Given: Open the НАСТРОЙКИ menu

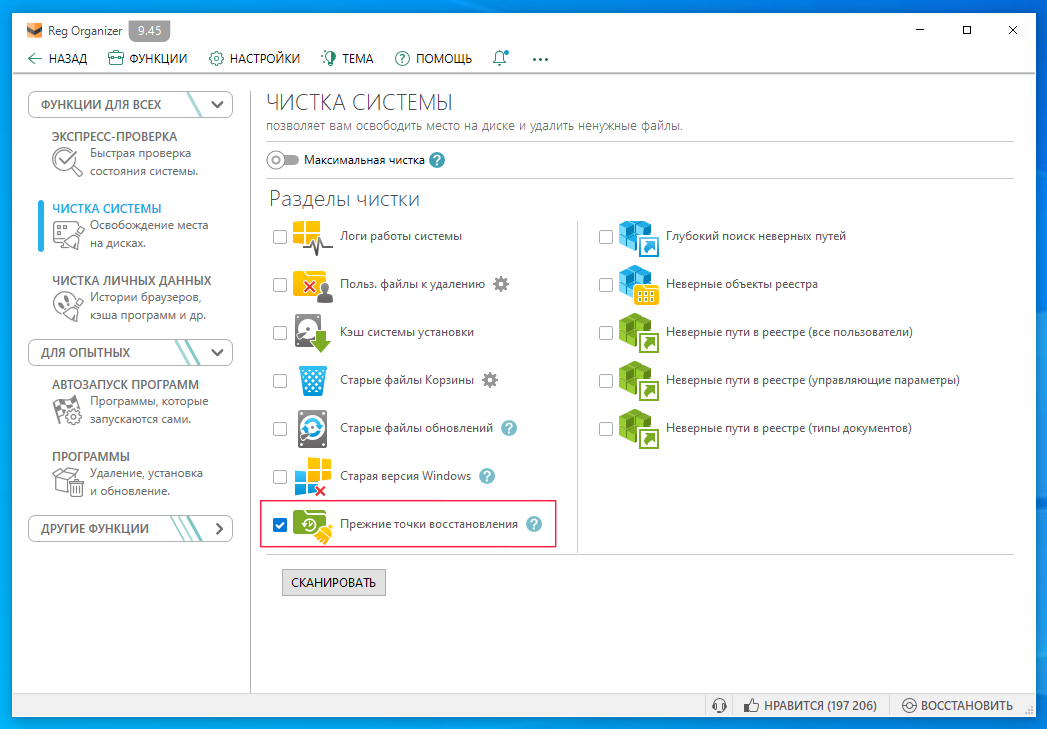Looking at the screenshot, I should click(x=254, y=59).
